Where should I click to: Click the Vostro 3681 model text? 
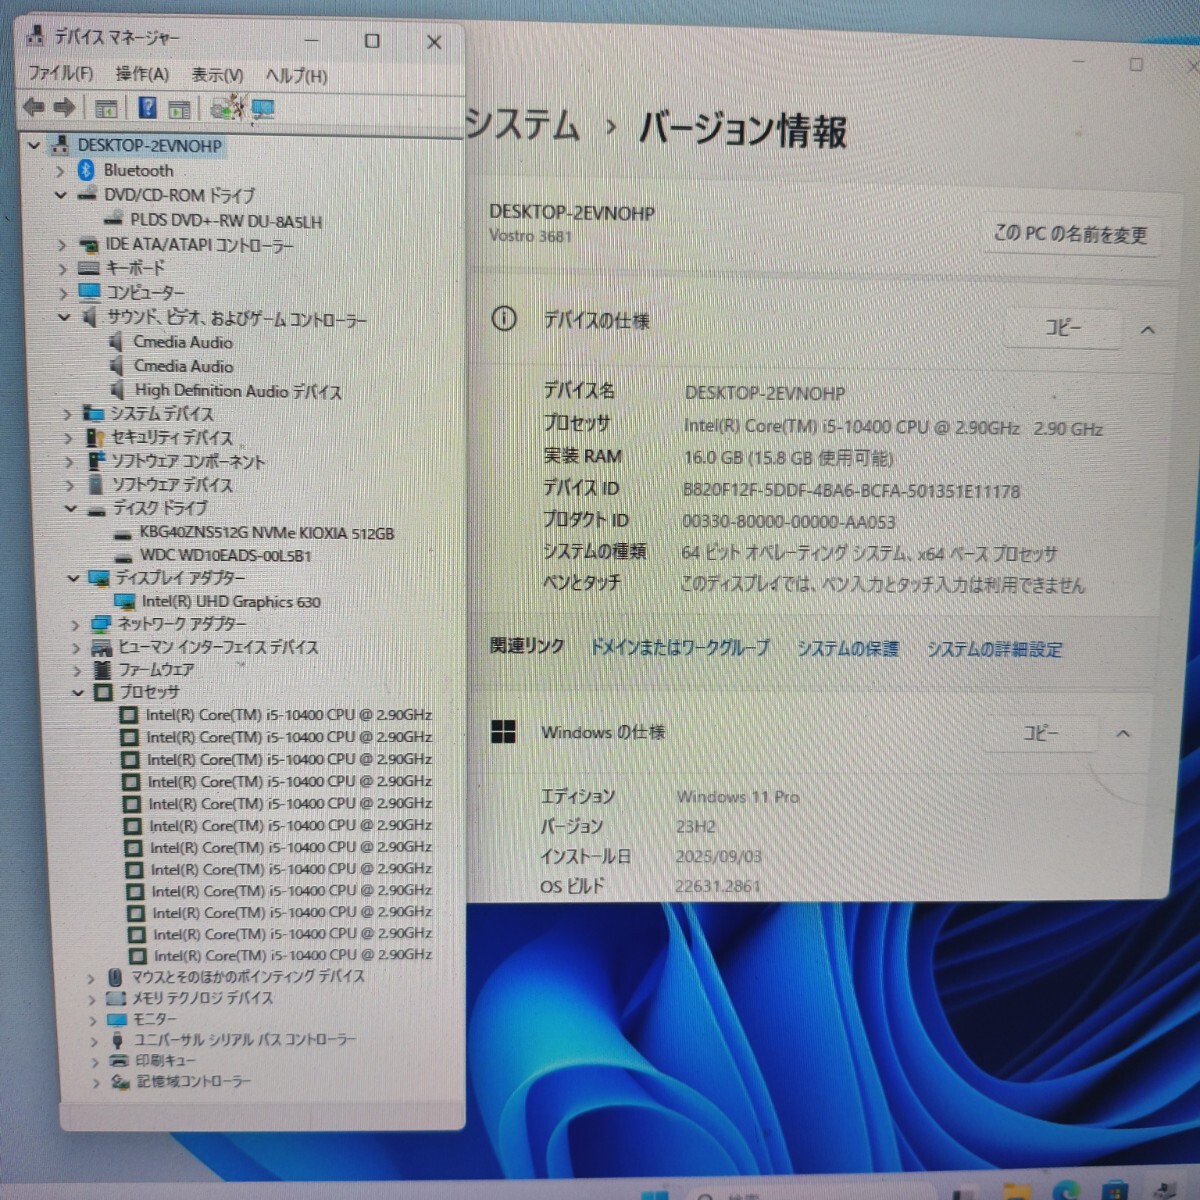click(x=530, y=236)
